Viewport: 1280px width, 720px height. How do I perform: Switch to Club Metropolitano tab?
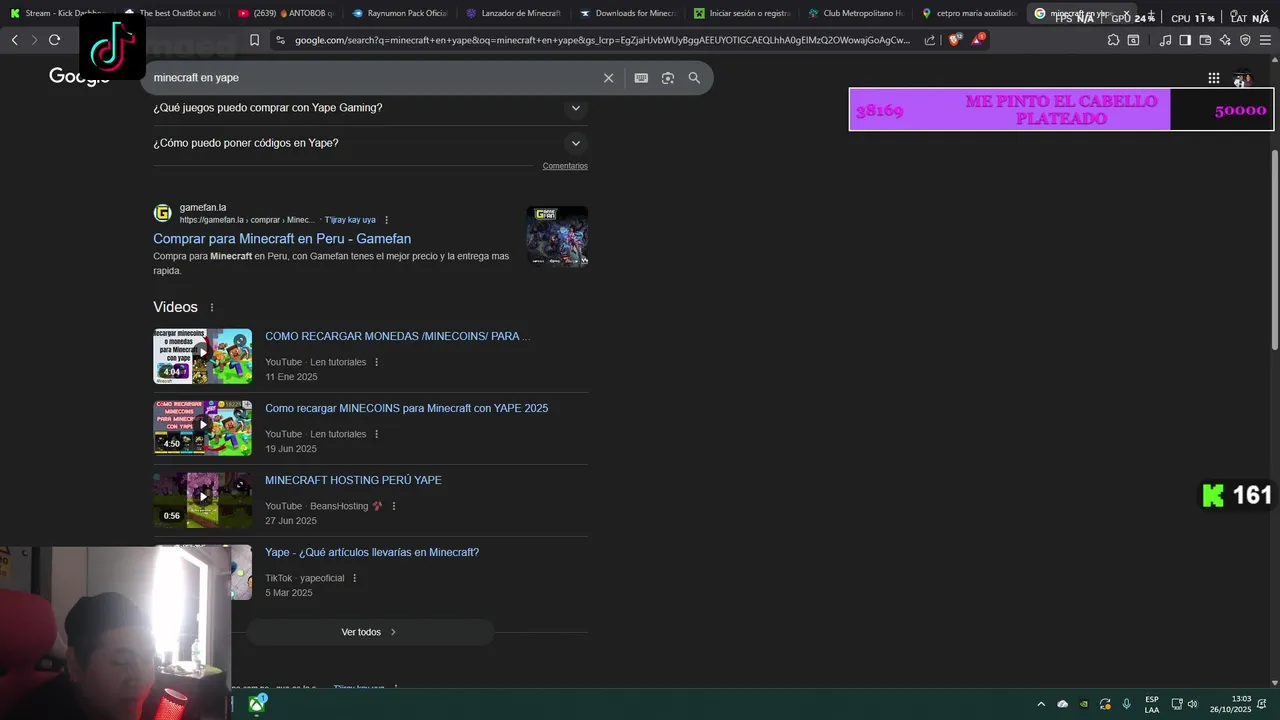(x=855, y=13)
